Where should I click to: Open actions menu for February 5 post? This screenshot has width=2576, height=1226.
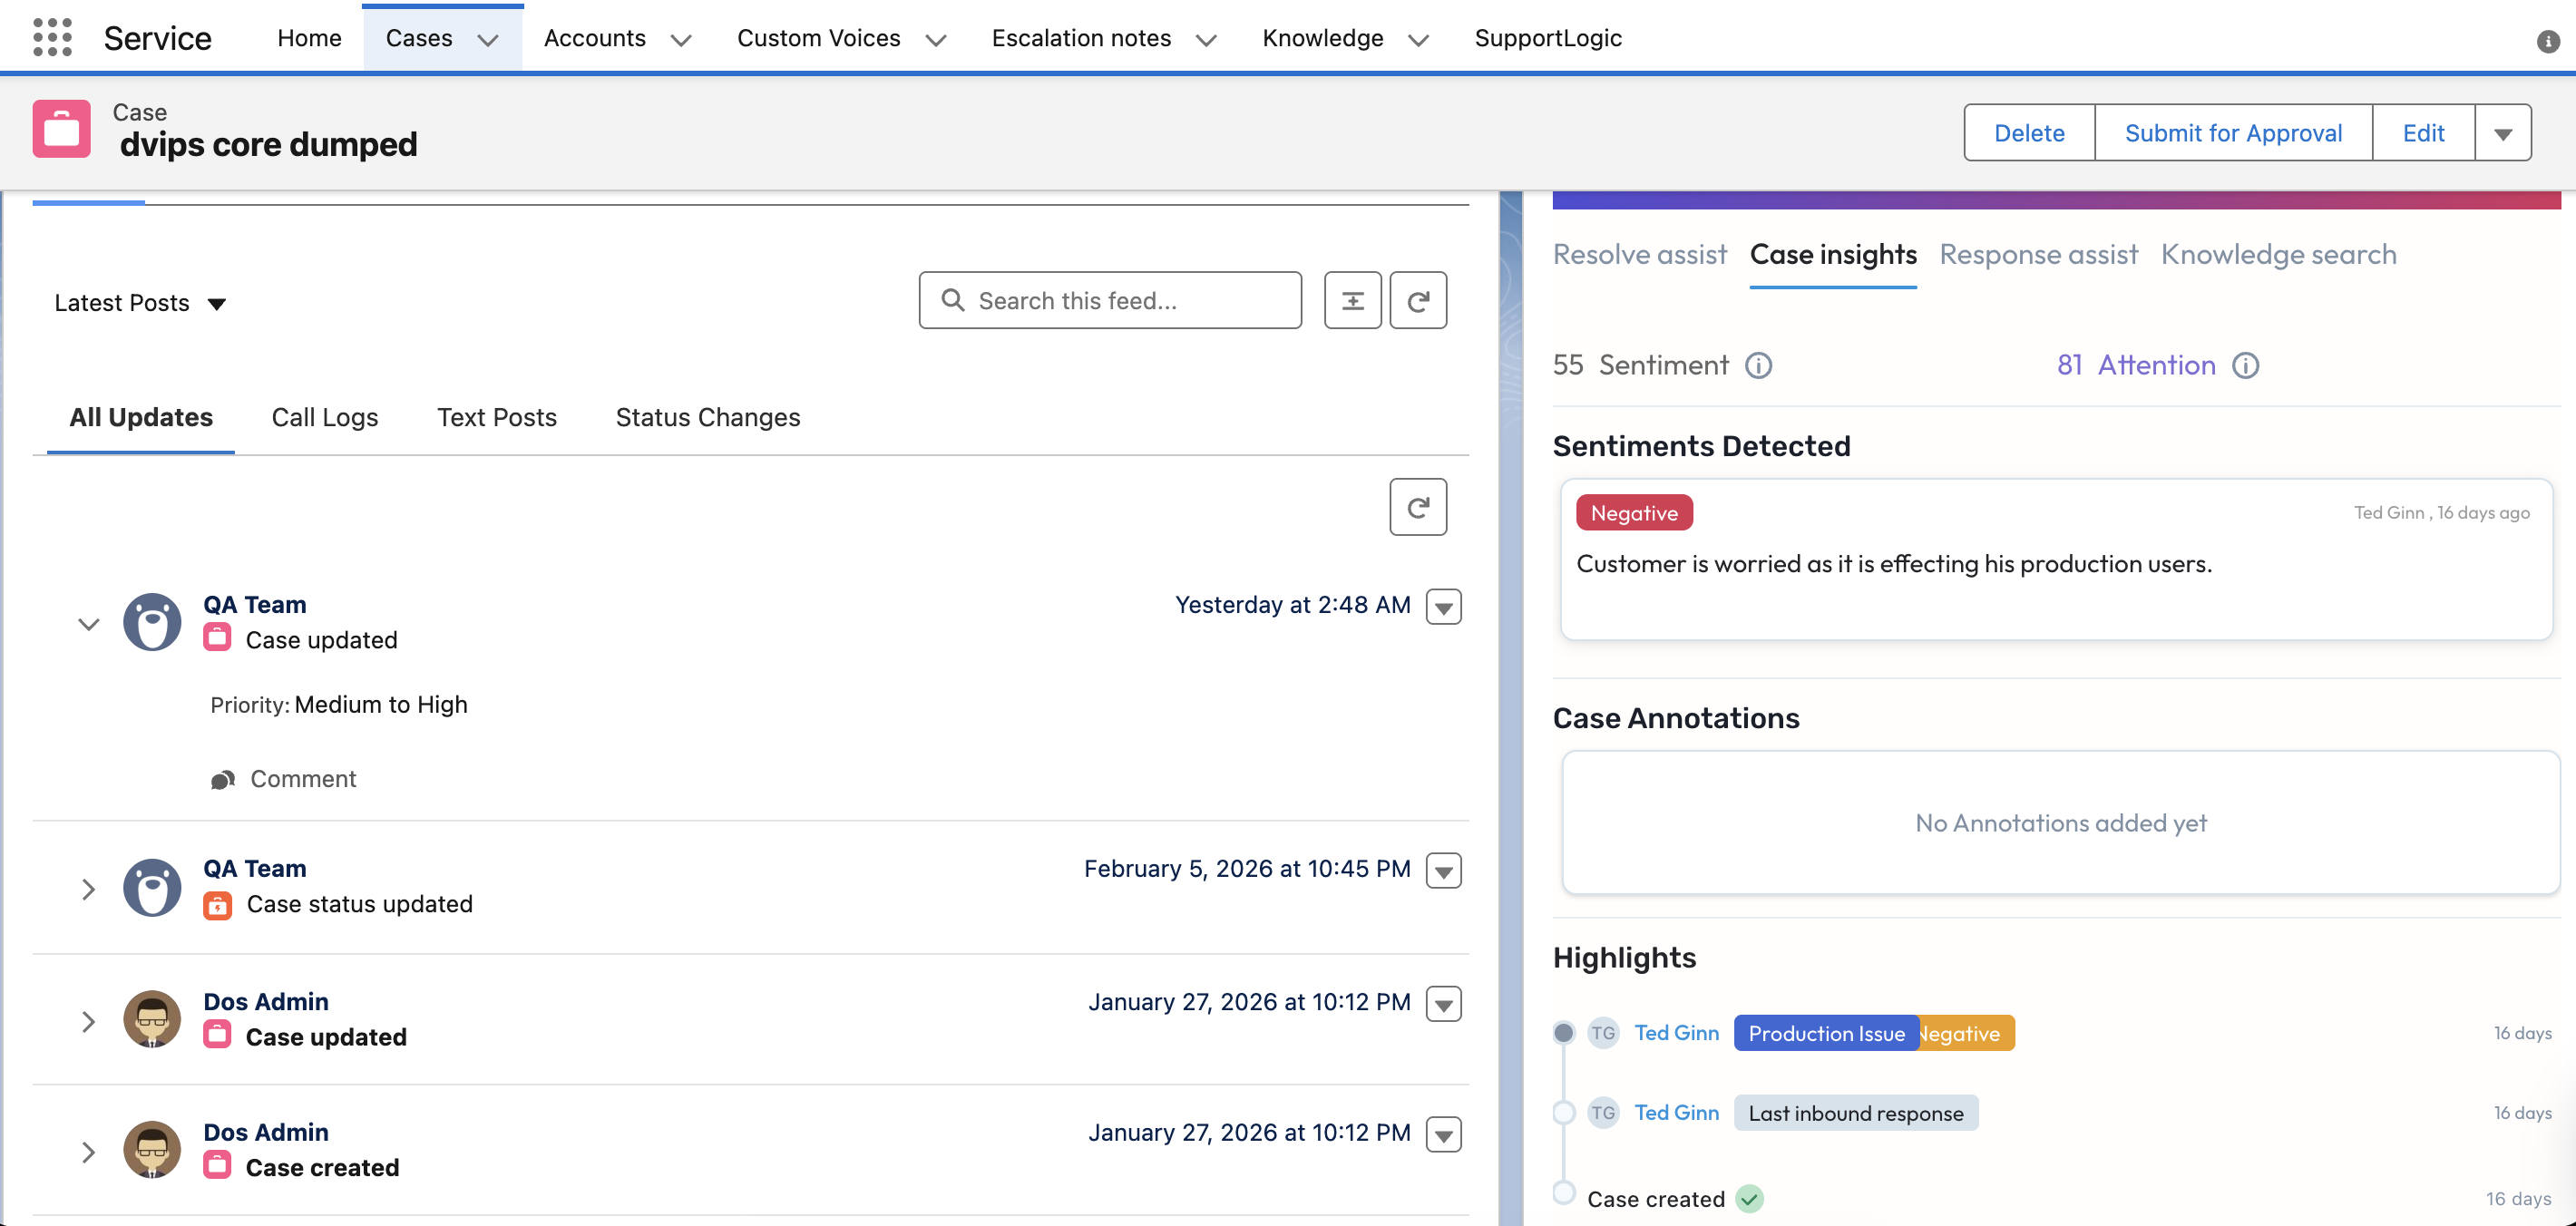1443,871
